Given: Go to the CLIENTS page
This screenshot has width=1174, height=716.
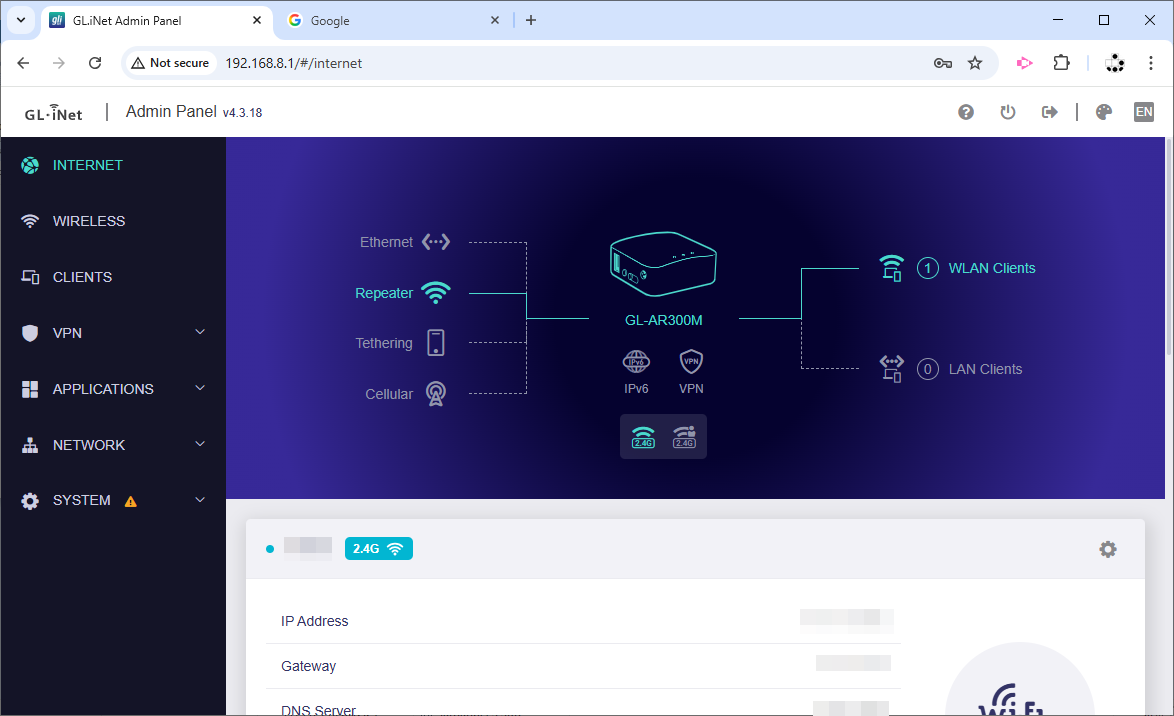Looking at the screenshot, I should [x=82, y=277].
